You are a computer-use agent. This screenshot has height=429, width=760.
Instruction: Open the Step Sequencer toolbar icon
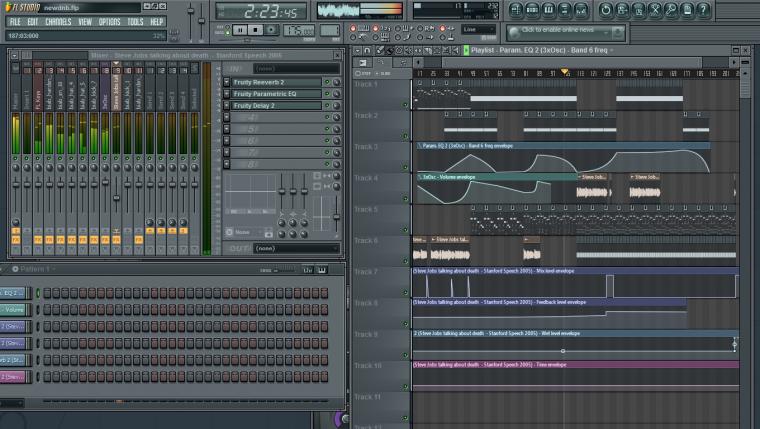pos(532,10)
